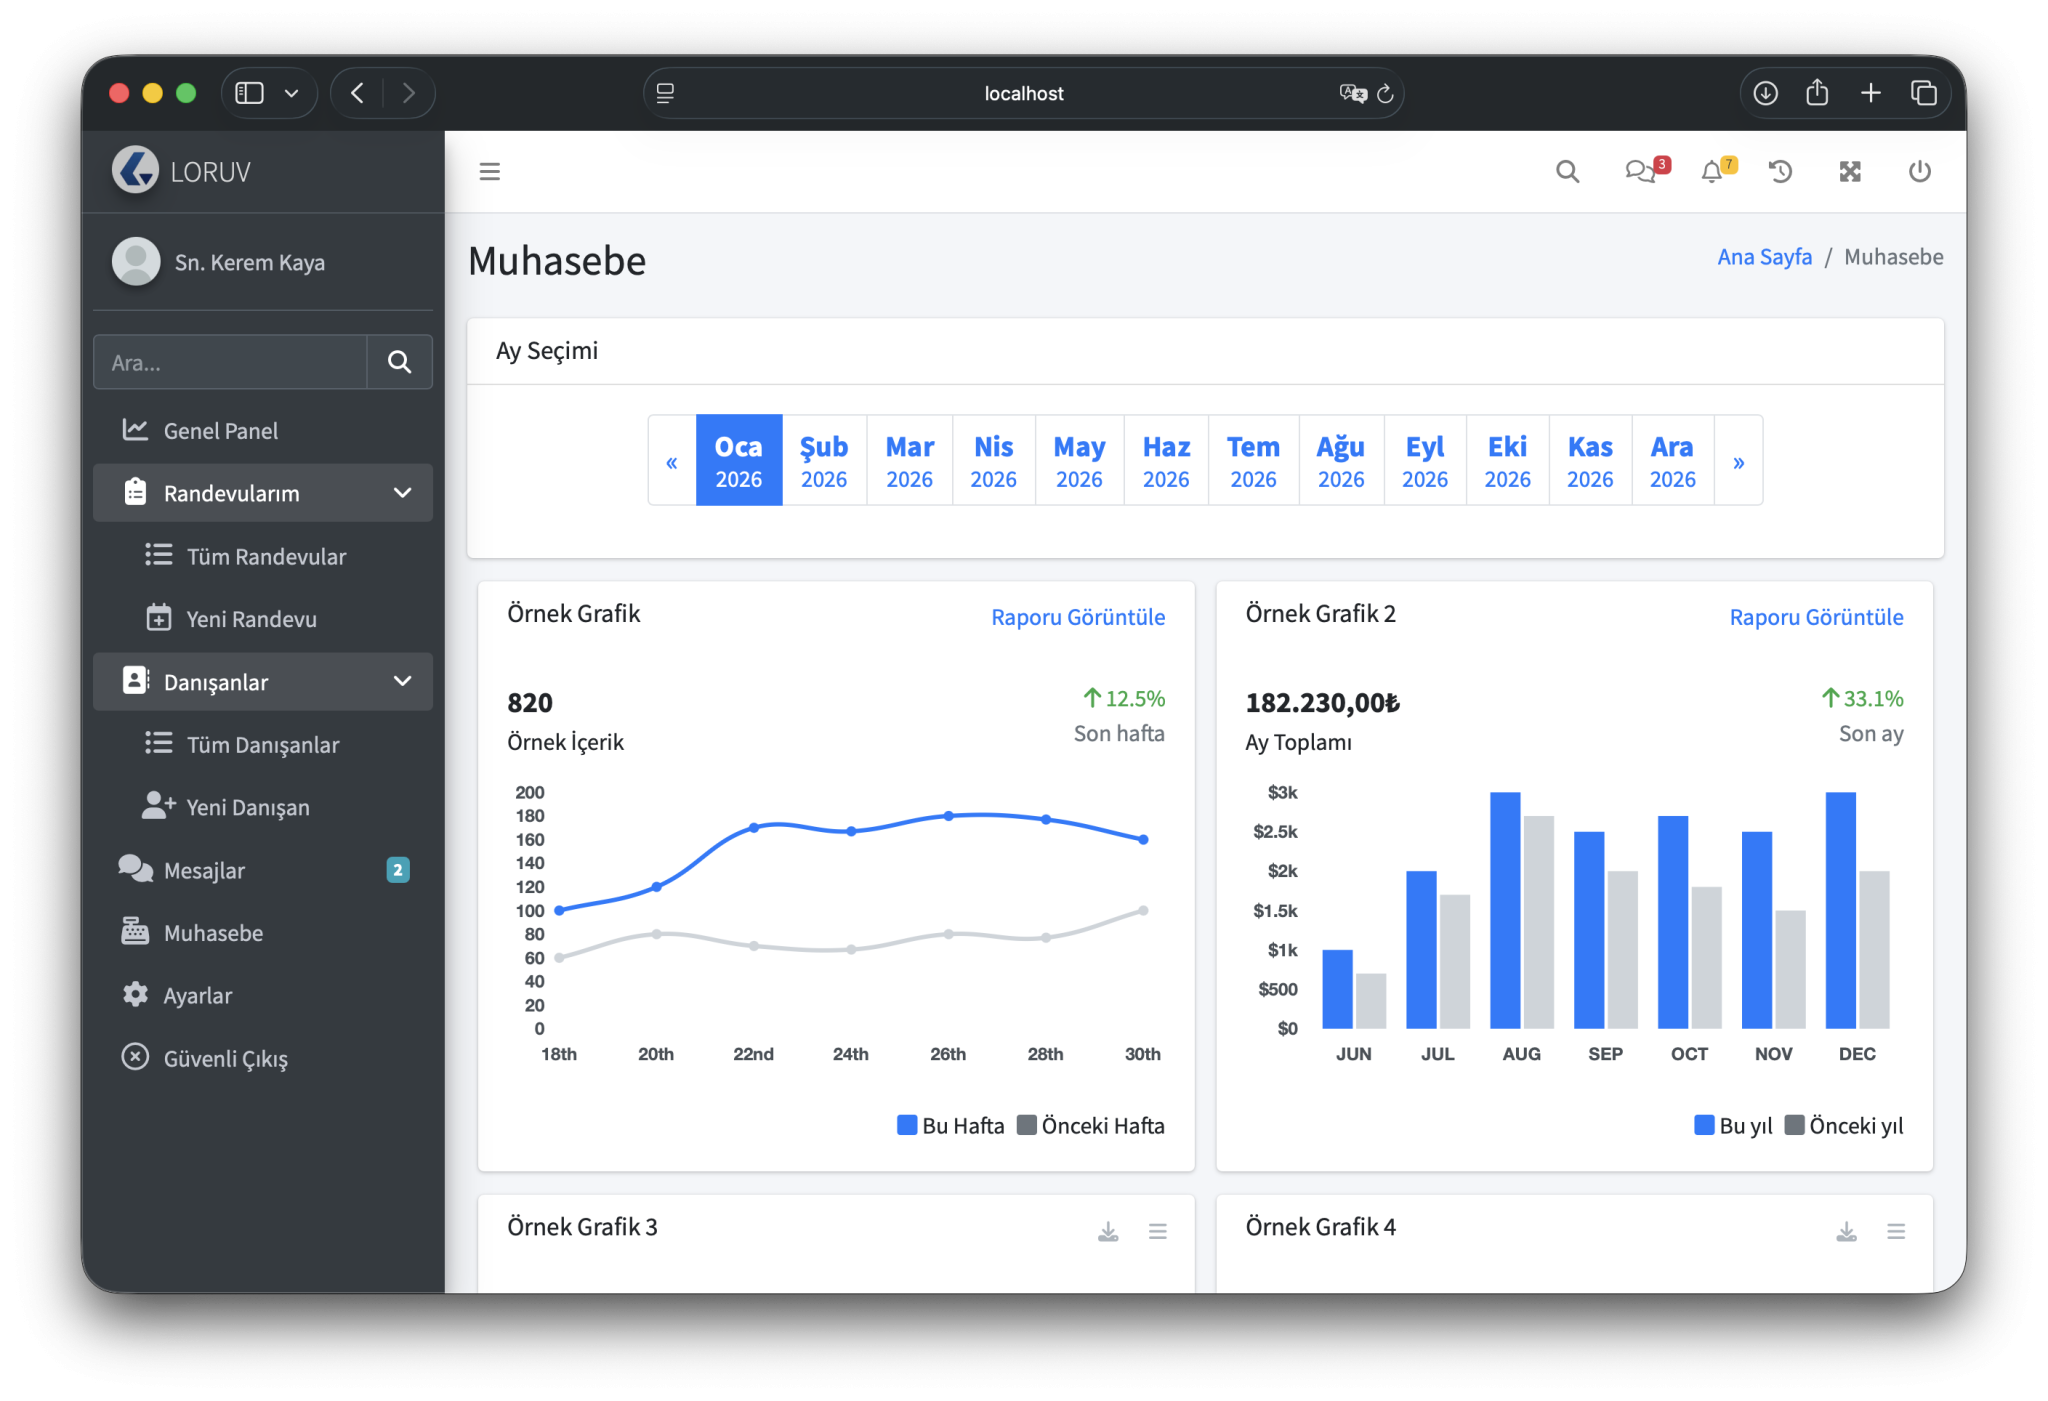The width and height of the screenshot is (2048, 1401).
Task: Select Şub 2026 month tab
Action: point(824,461)
